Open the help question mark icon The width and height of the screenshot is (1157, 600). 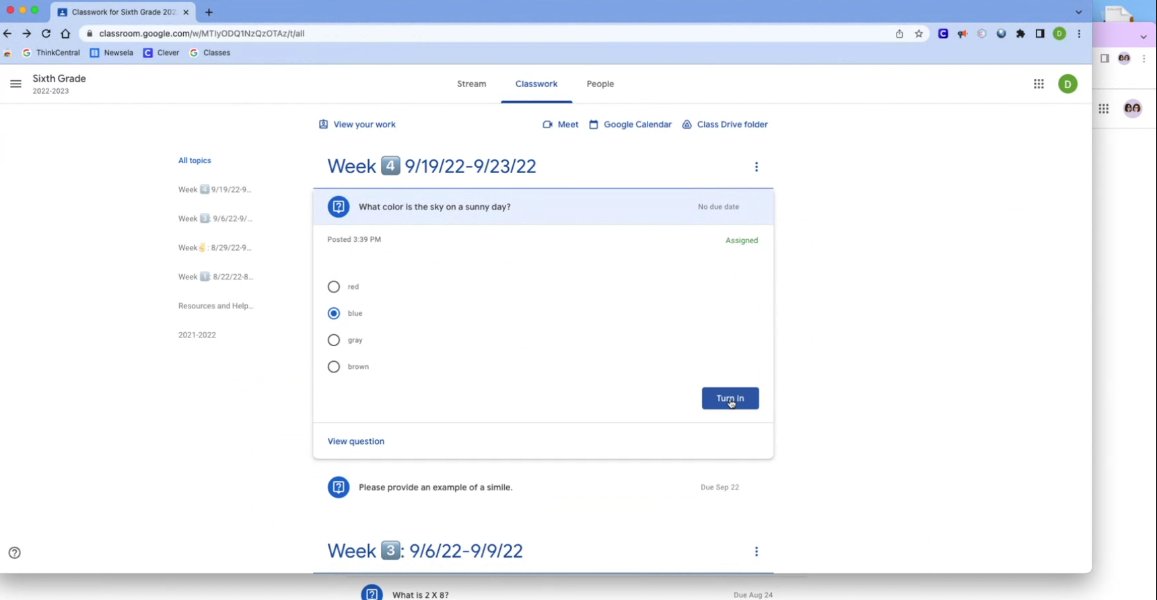[14, 552]
